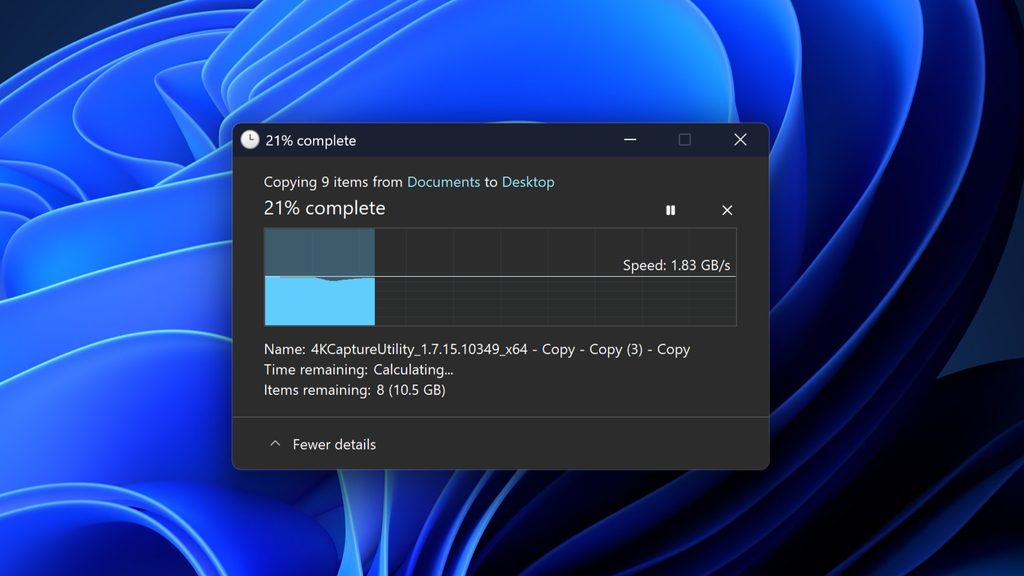
Task: Close the dialog via title bar X
Action: point(740,140)
